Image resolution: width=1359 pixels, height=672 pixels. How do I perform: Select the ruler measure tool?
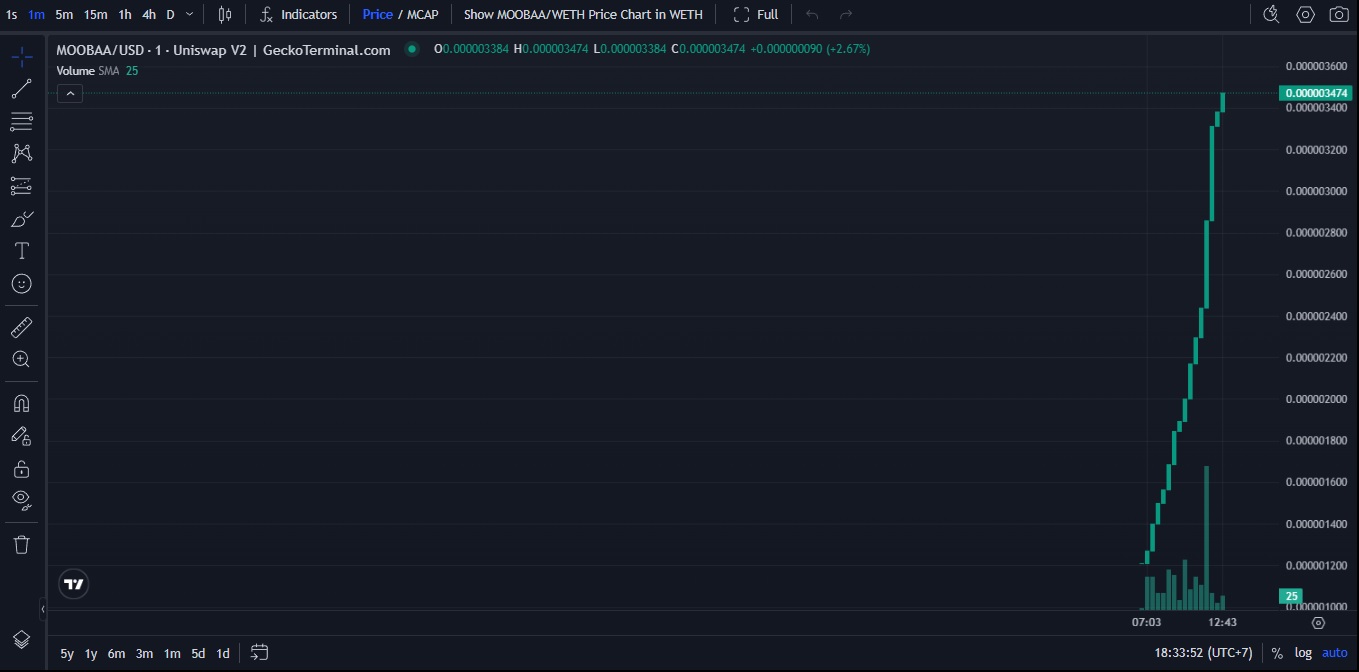tap(21, 327)
